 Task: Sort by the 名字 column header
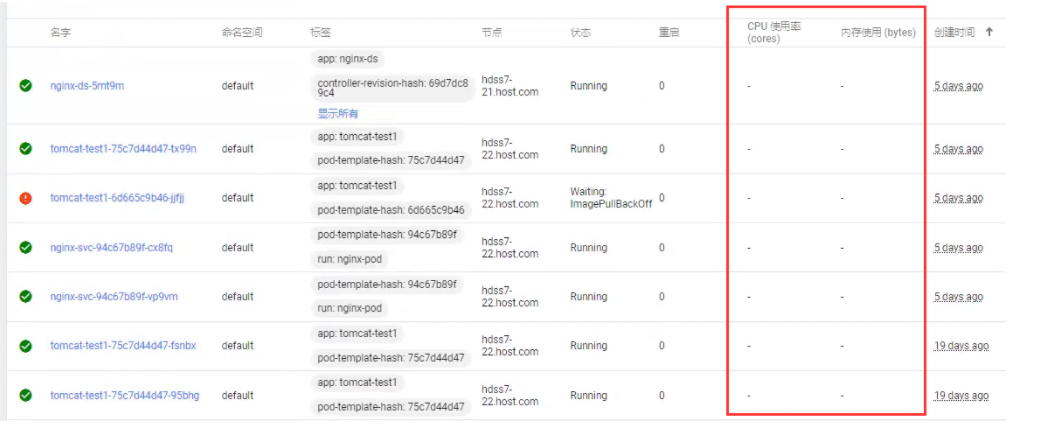pos(61,32)
